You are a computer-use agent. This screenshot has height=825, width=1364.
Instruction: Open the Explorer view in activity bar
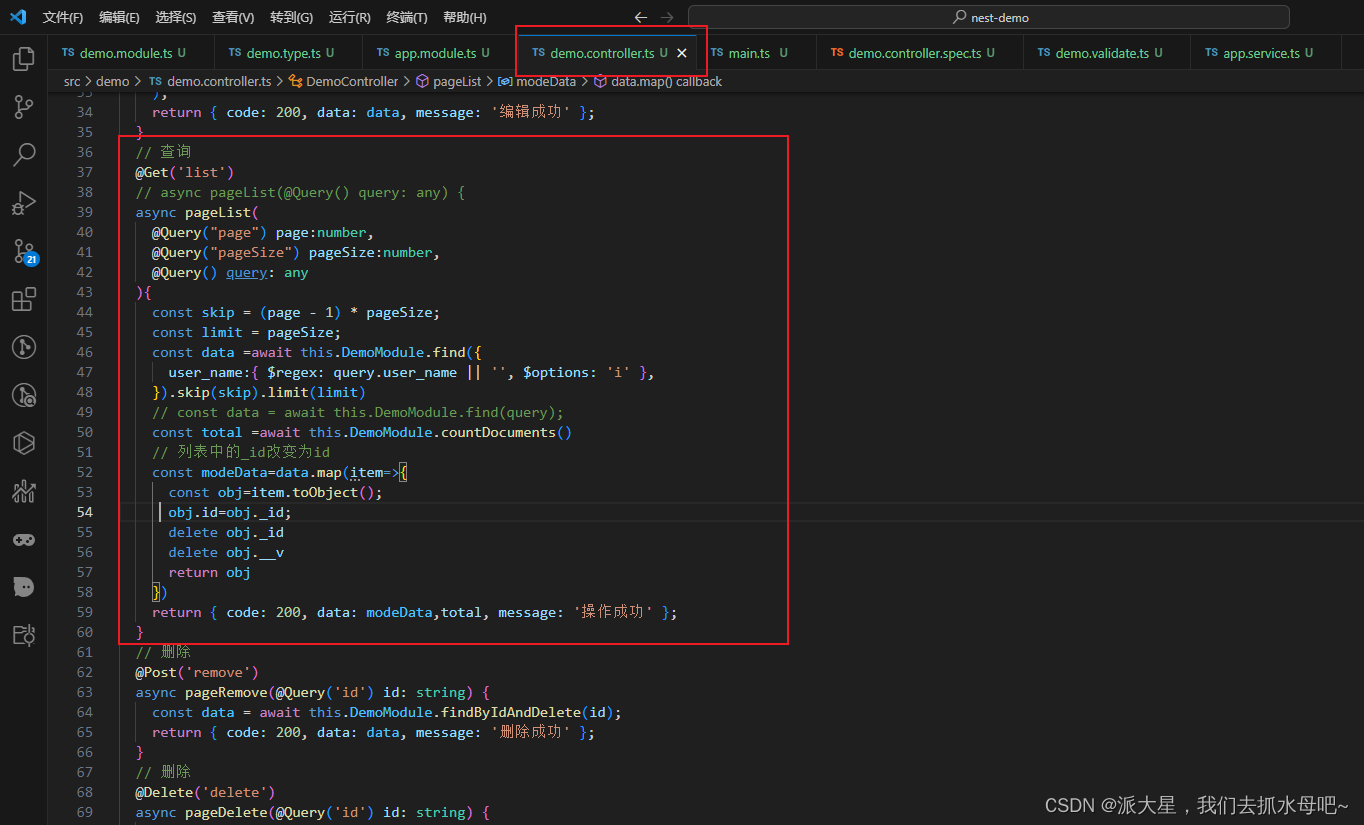[x=24, y=59]
